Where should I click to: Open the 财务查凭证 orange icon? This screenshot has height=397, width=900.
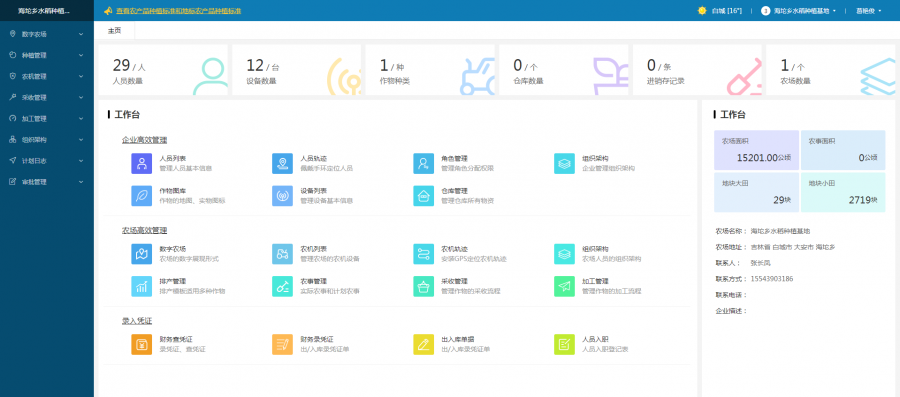pos(141,344)
